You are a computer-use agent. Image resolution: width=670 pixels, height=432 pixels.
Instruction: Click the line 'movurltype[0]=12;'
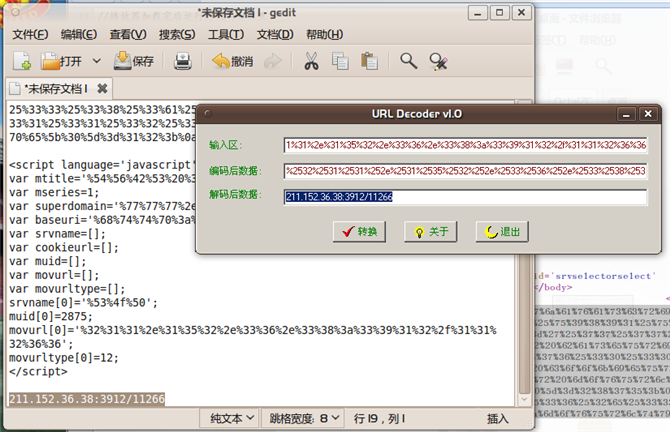64,358
